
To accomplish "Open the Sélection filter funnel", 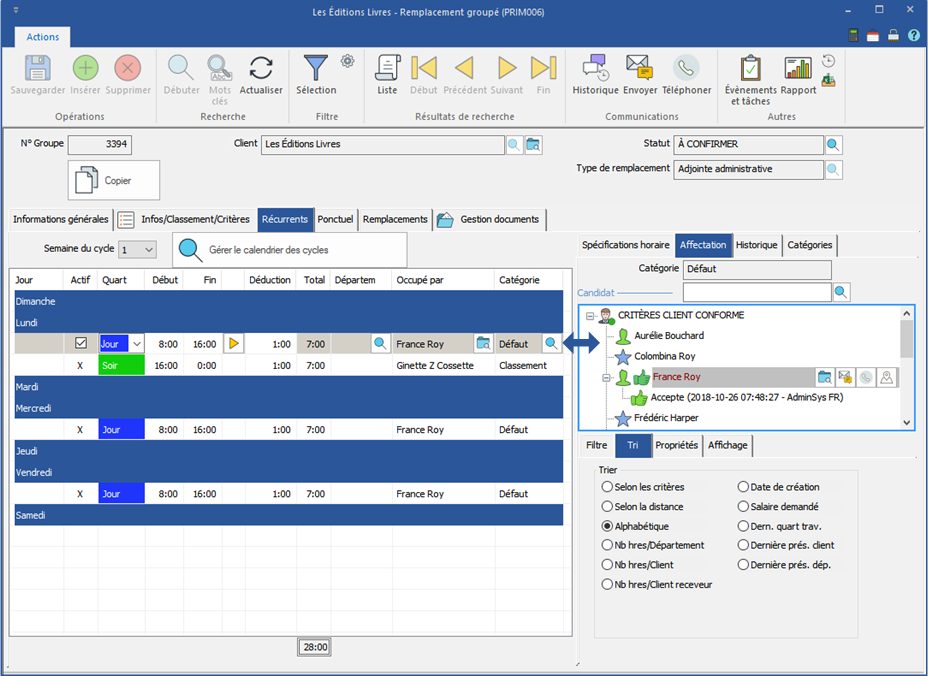I will (x=315, y=67).
